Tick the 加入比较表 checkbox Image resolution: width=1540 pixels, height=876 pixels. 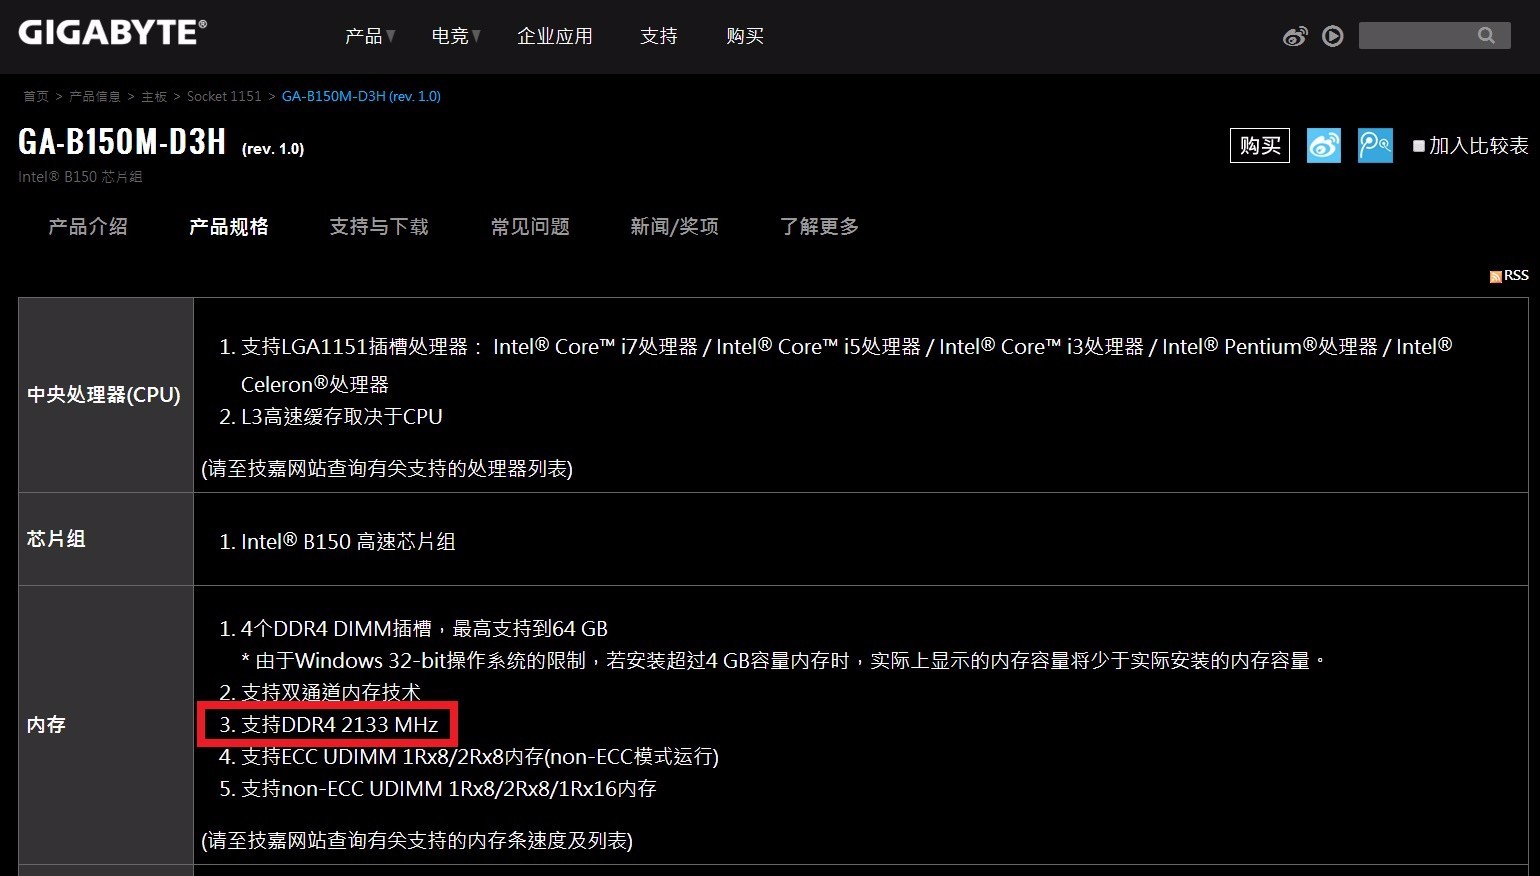tap(1418, 146)
